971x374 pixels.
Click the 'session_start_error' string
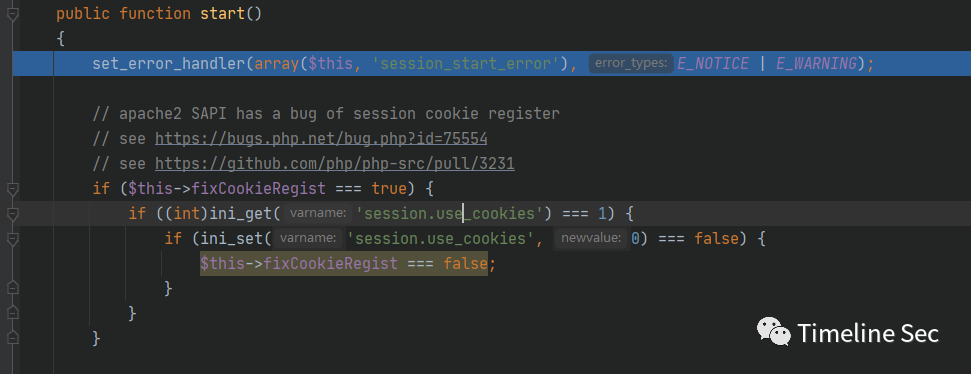466,64
